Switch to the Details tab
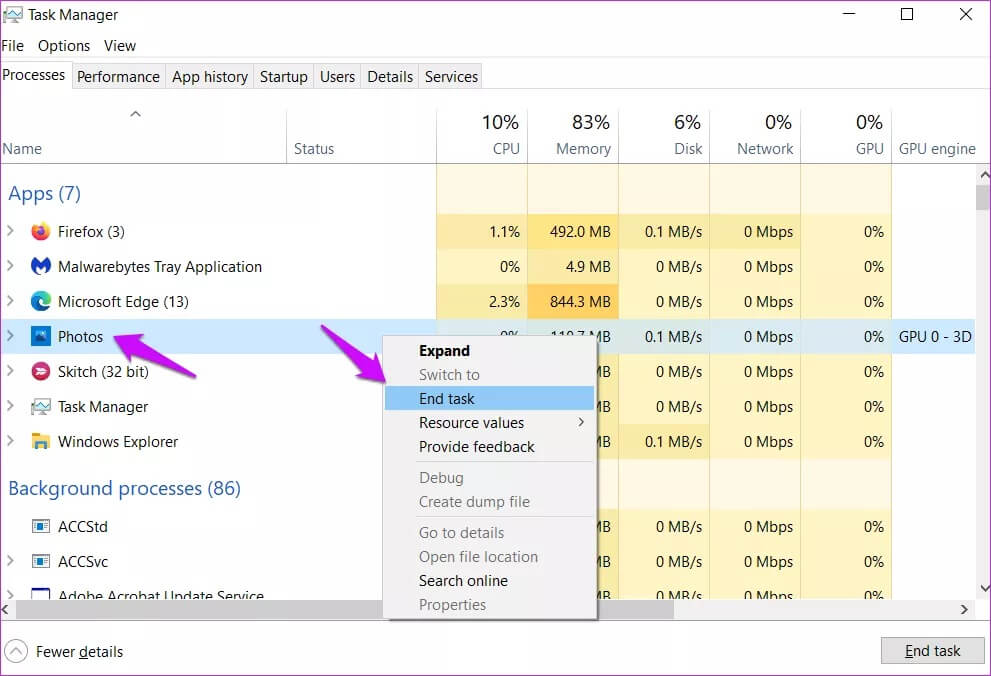The height and width of the screenshot is (676, 991). click(x=390, y=76)
